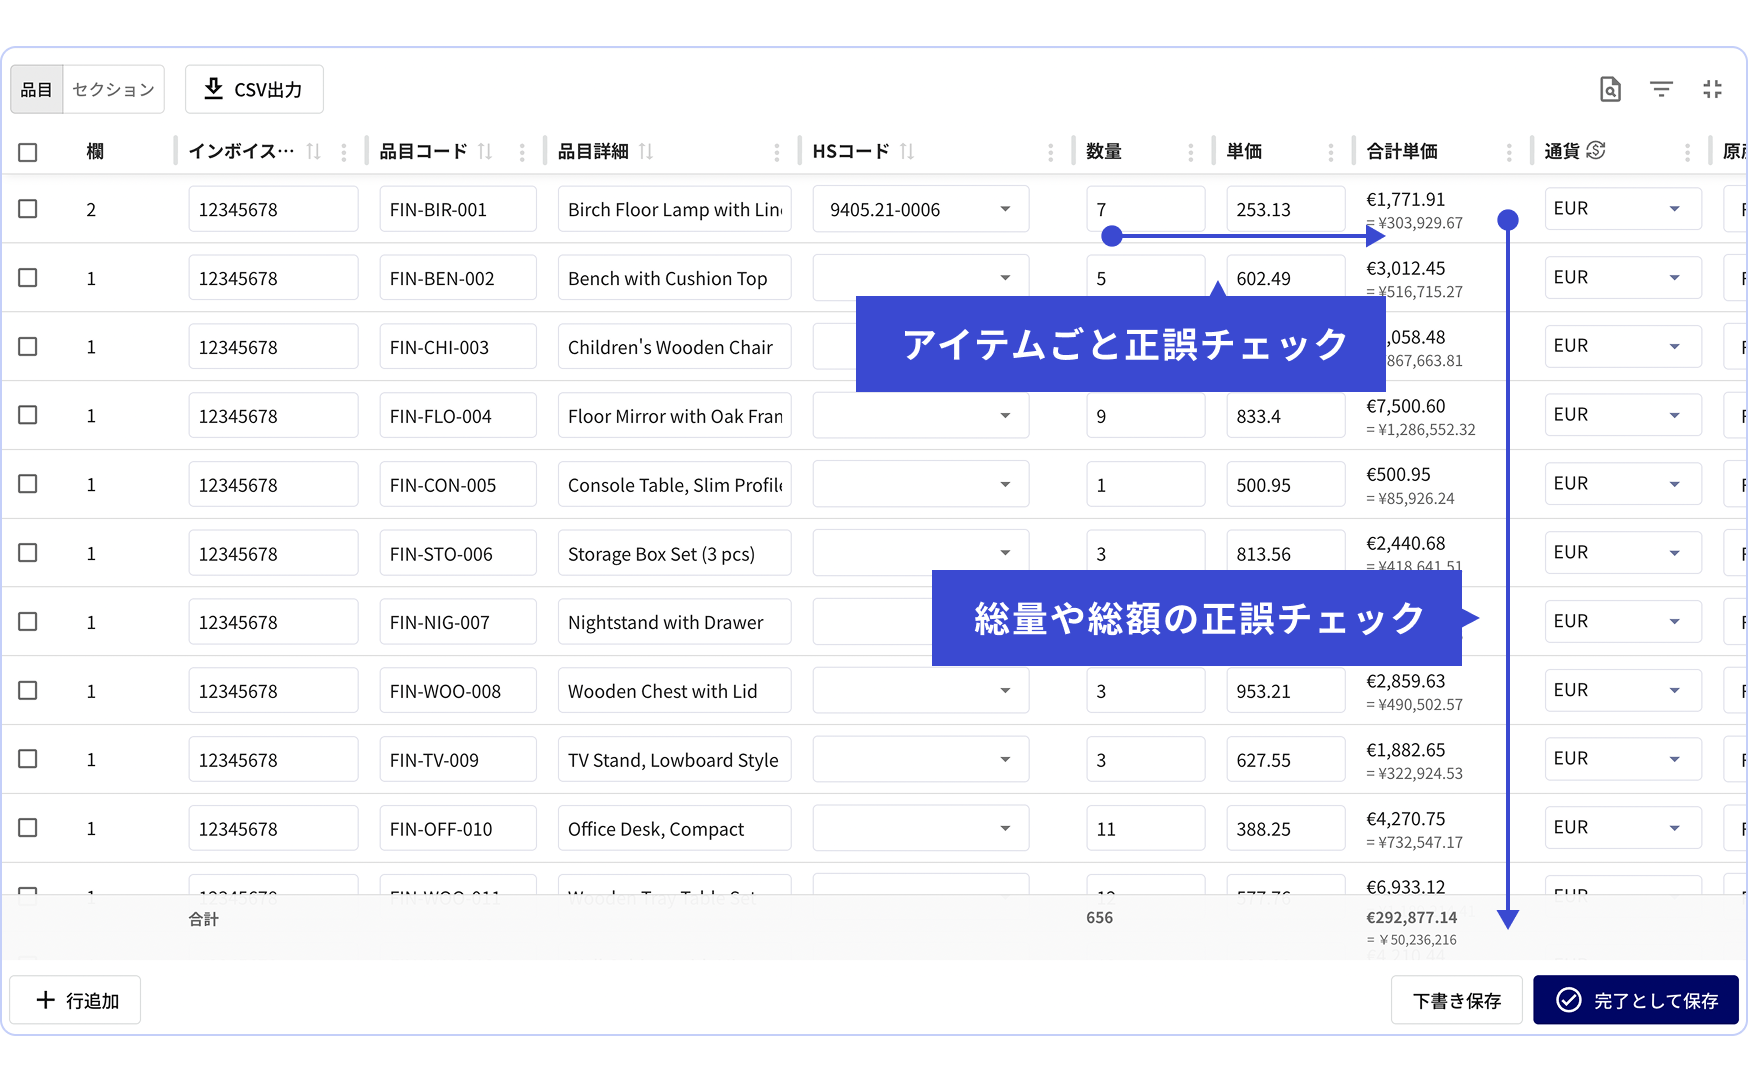Select the 品目 tab

pos(36,89)
